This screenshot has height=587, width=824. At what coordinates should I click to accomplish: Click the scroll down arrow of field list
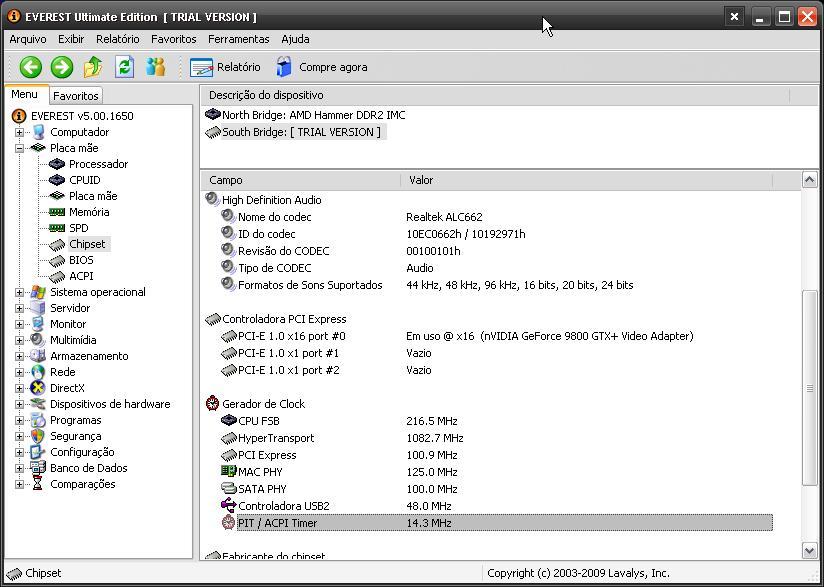(x=810, y=550)
